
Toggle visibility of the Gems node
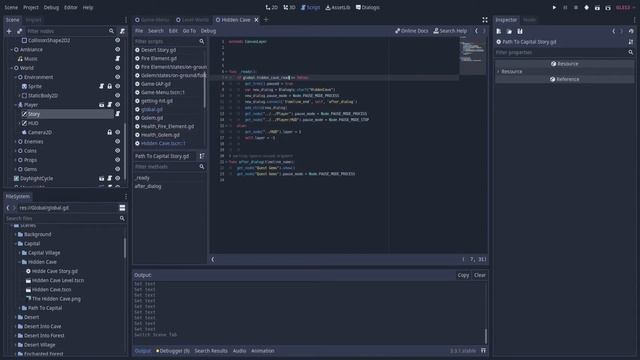pos(118,169)
